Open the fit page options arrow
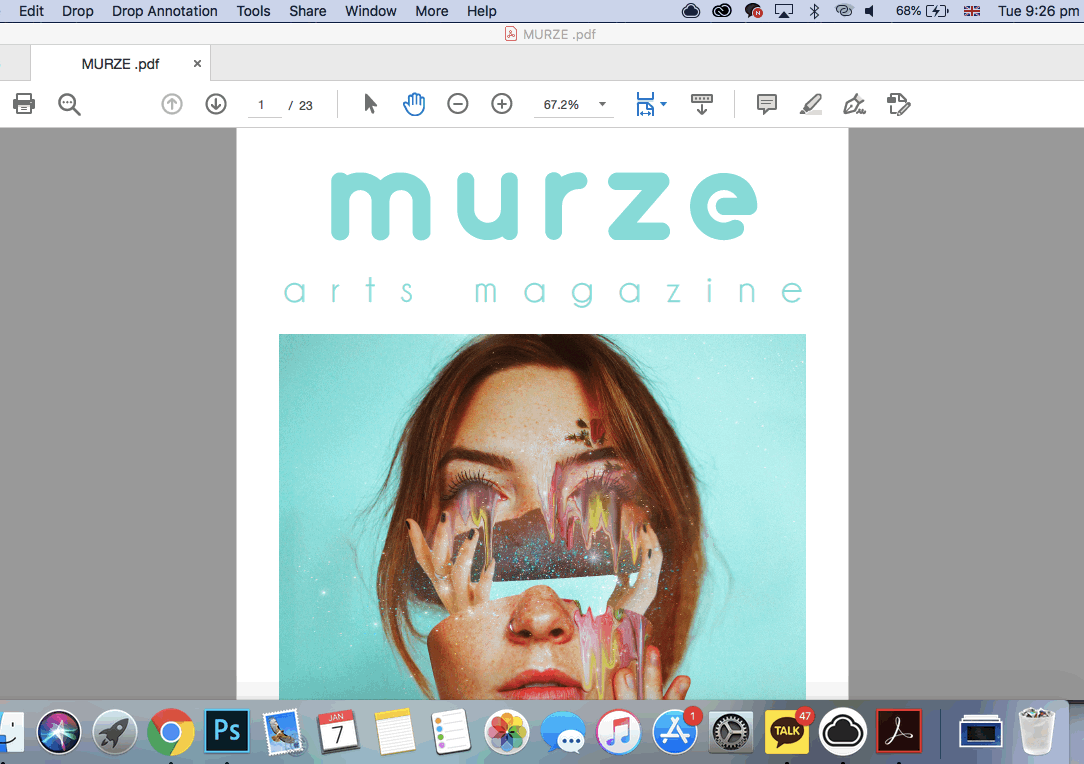The image size is (1084, 764). (x=664, y=104)
